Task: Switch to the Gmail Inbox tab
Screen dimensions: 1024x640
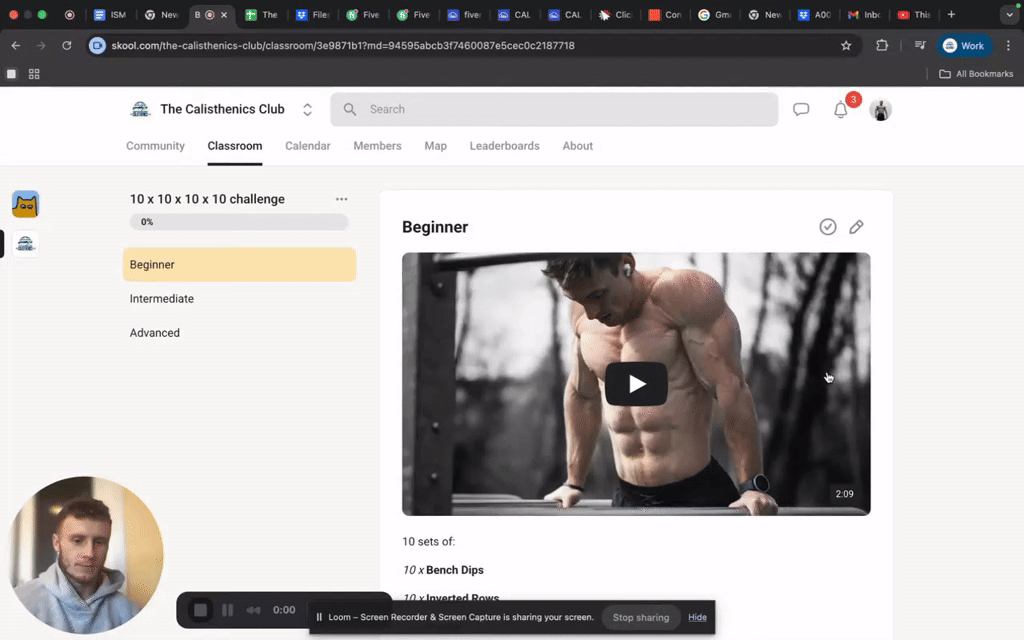Action: click(x=864, y=14)
